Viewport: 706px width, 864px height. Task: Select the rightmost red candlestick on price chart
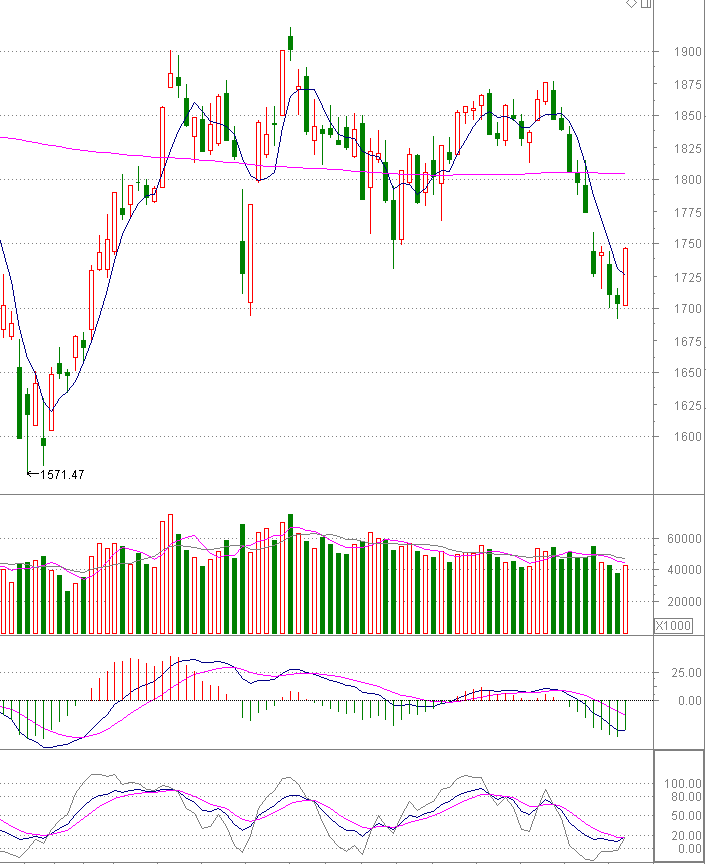(x=626, y=276)
